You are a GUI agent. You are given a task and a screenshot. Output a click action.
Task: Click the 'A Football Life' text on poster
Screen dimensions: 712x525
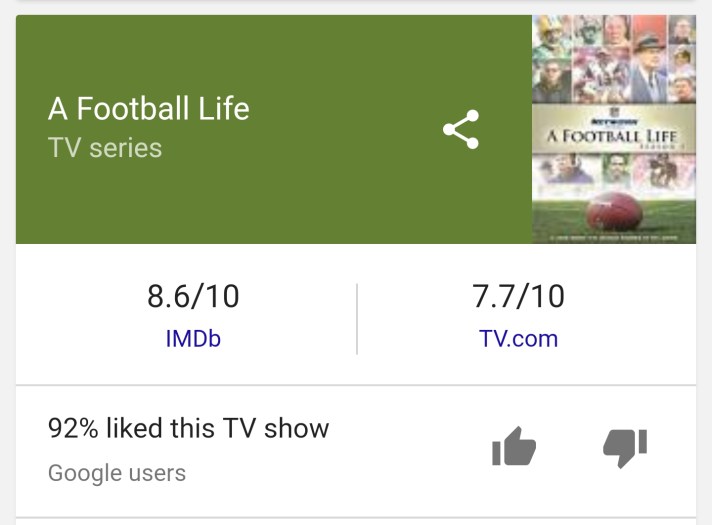[613, 136]
